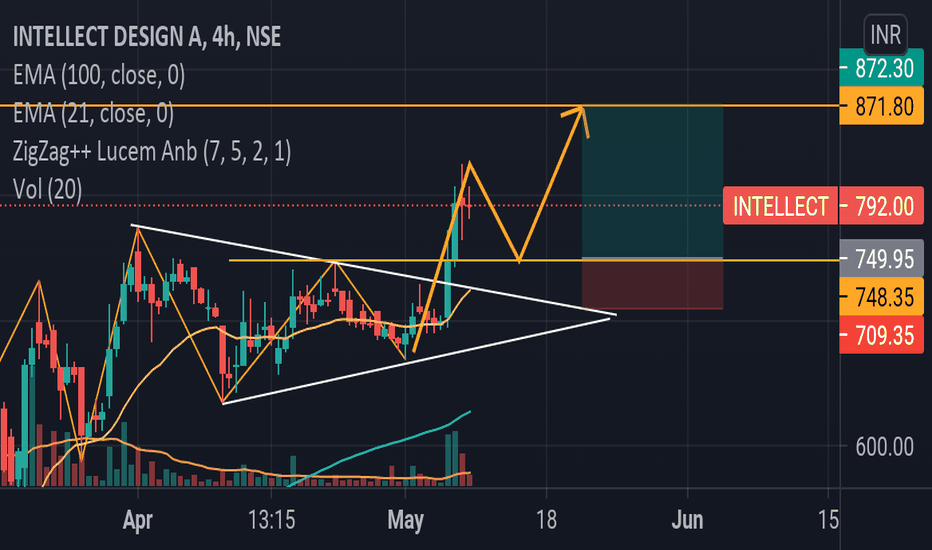
Task: Click the 871.80 orange price label
Action: (x=881, y=106)
